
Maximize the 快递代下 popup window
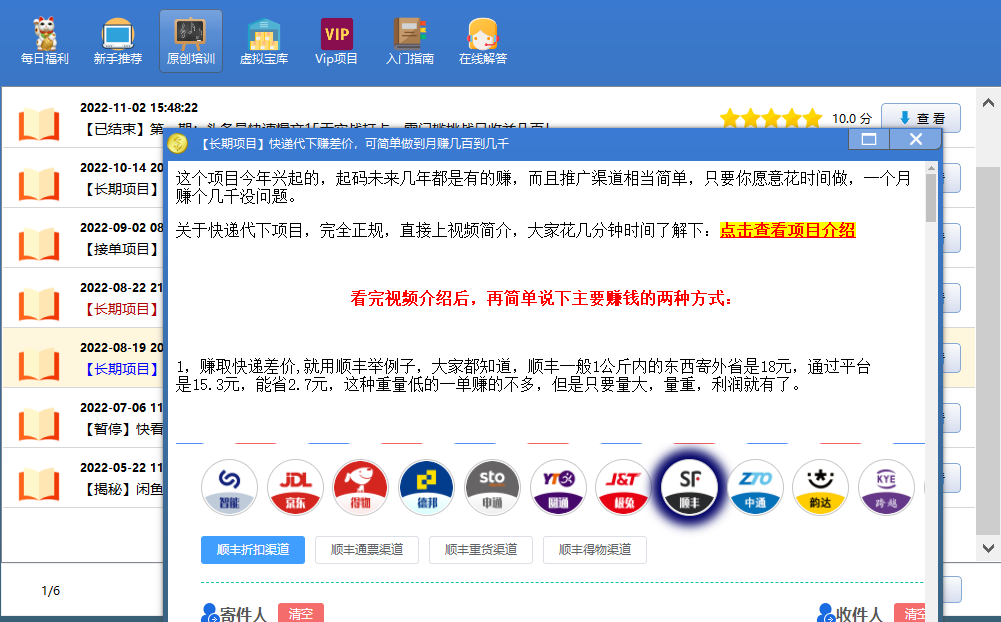click(x=869, y=139)
